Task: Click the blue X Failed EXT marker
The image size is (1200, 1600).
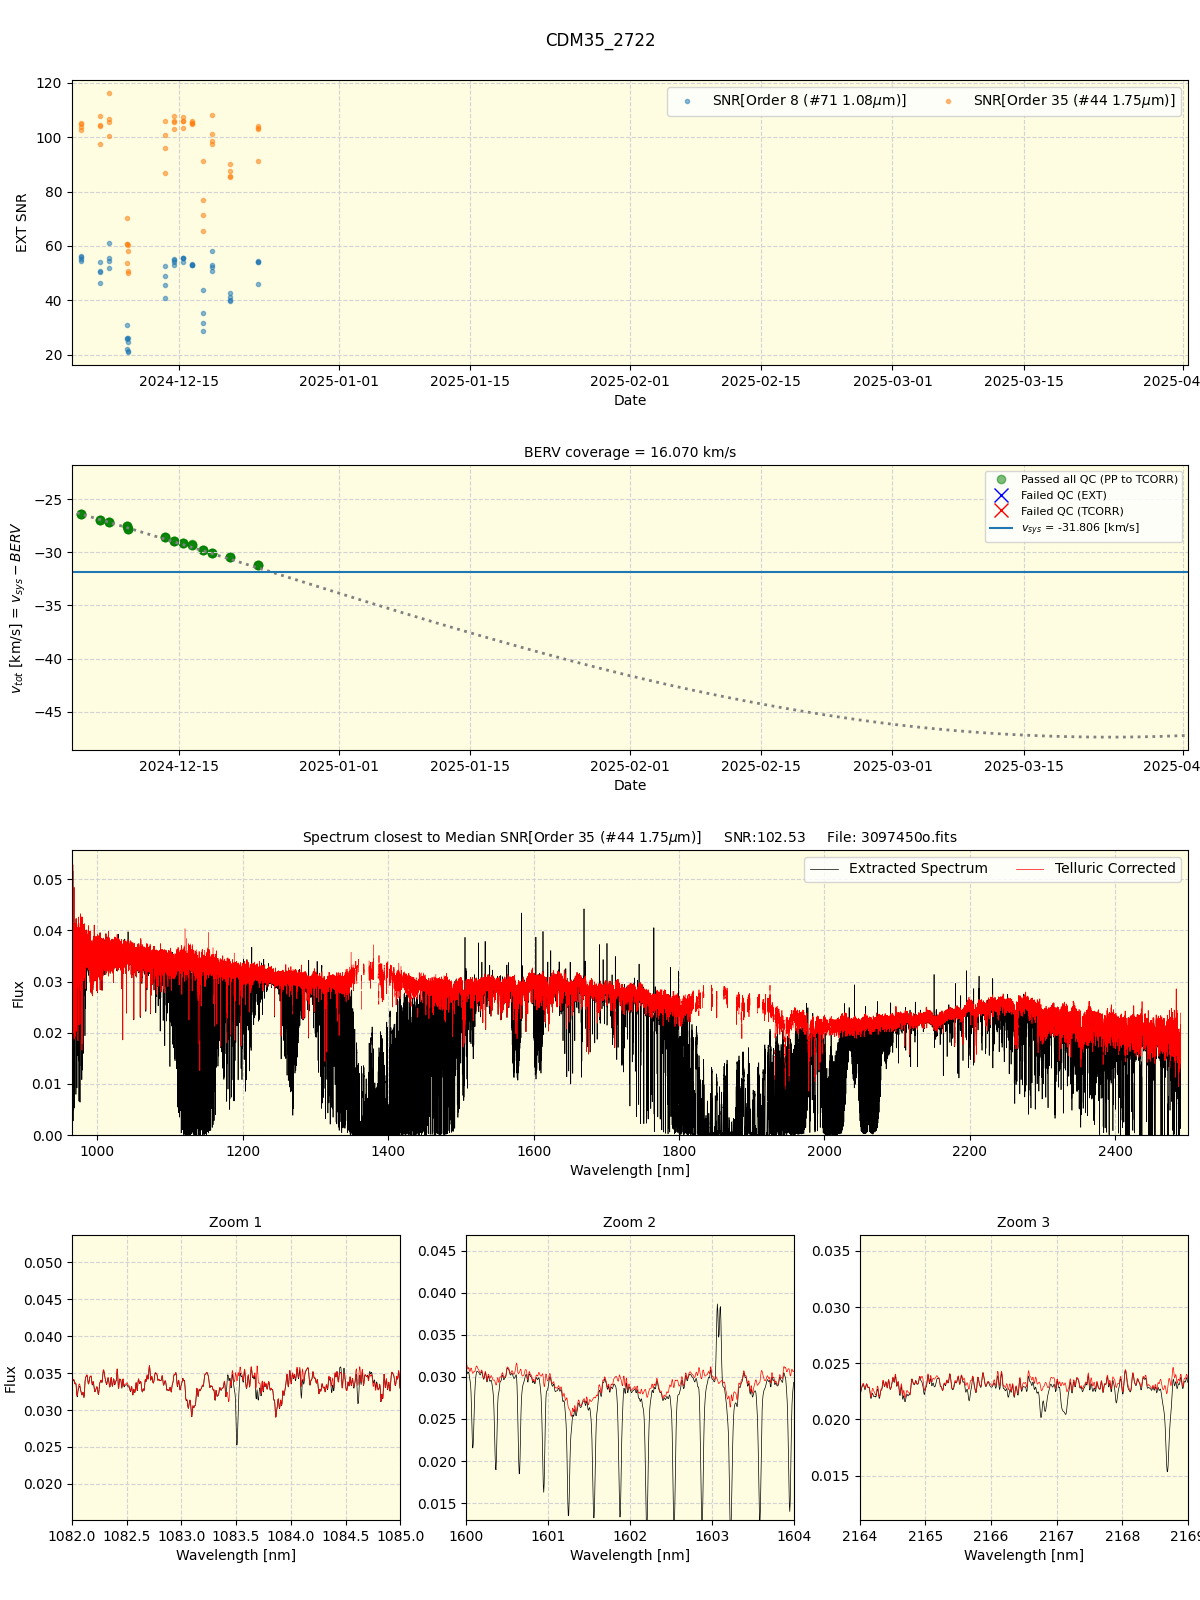Action: pos(1001,496)
